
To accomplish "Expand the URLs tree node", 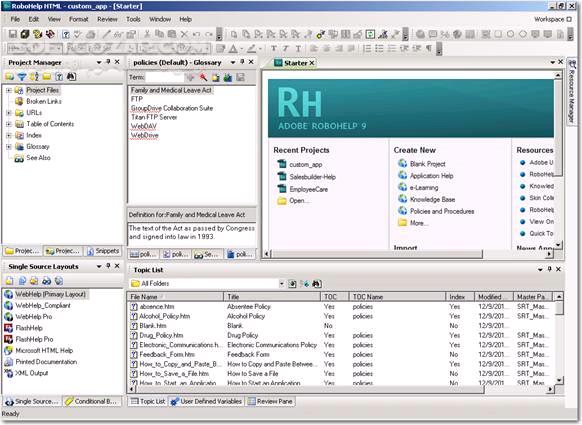I will (9, 113).
